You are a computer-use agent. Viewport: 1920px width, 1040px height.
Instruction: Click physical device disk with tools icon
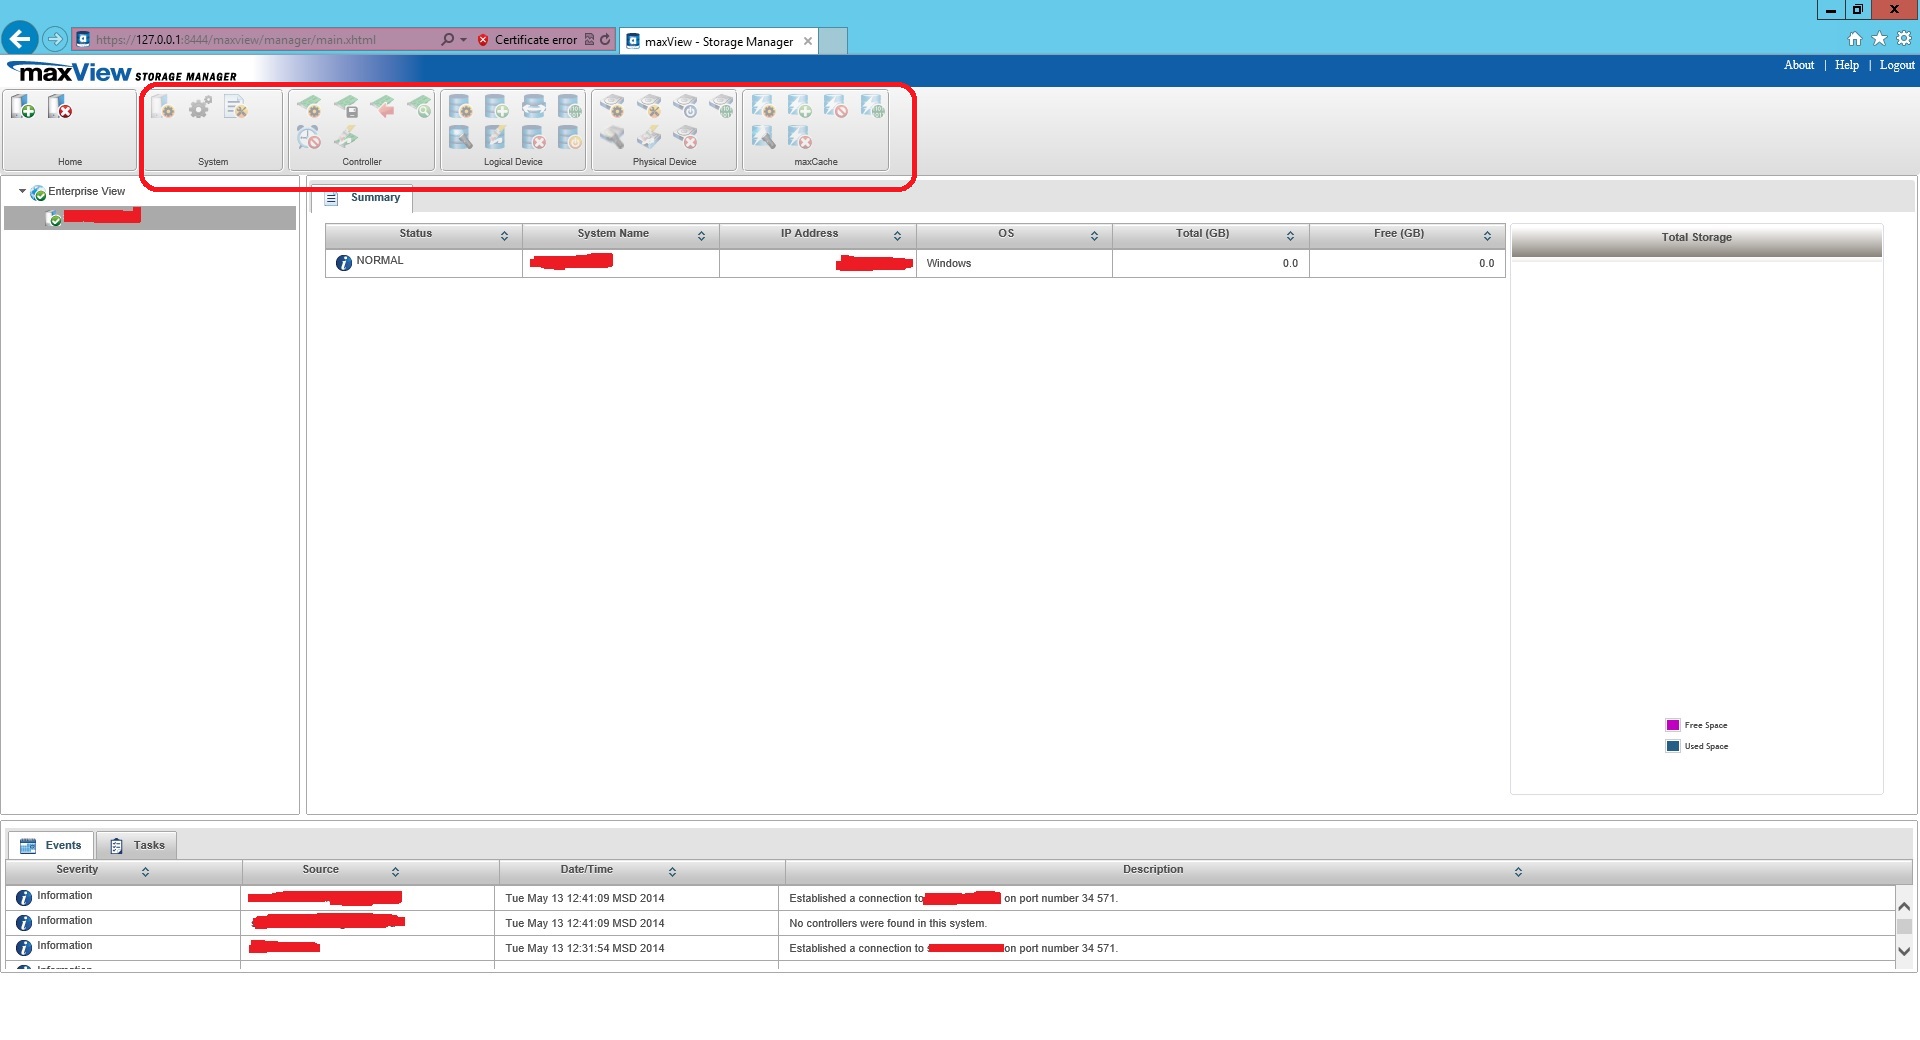point(649,107)
